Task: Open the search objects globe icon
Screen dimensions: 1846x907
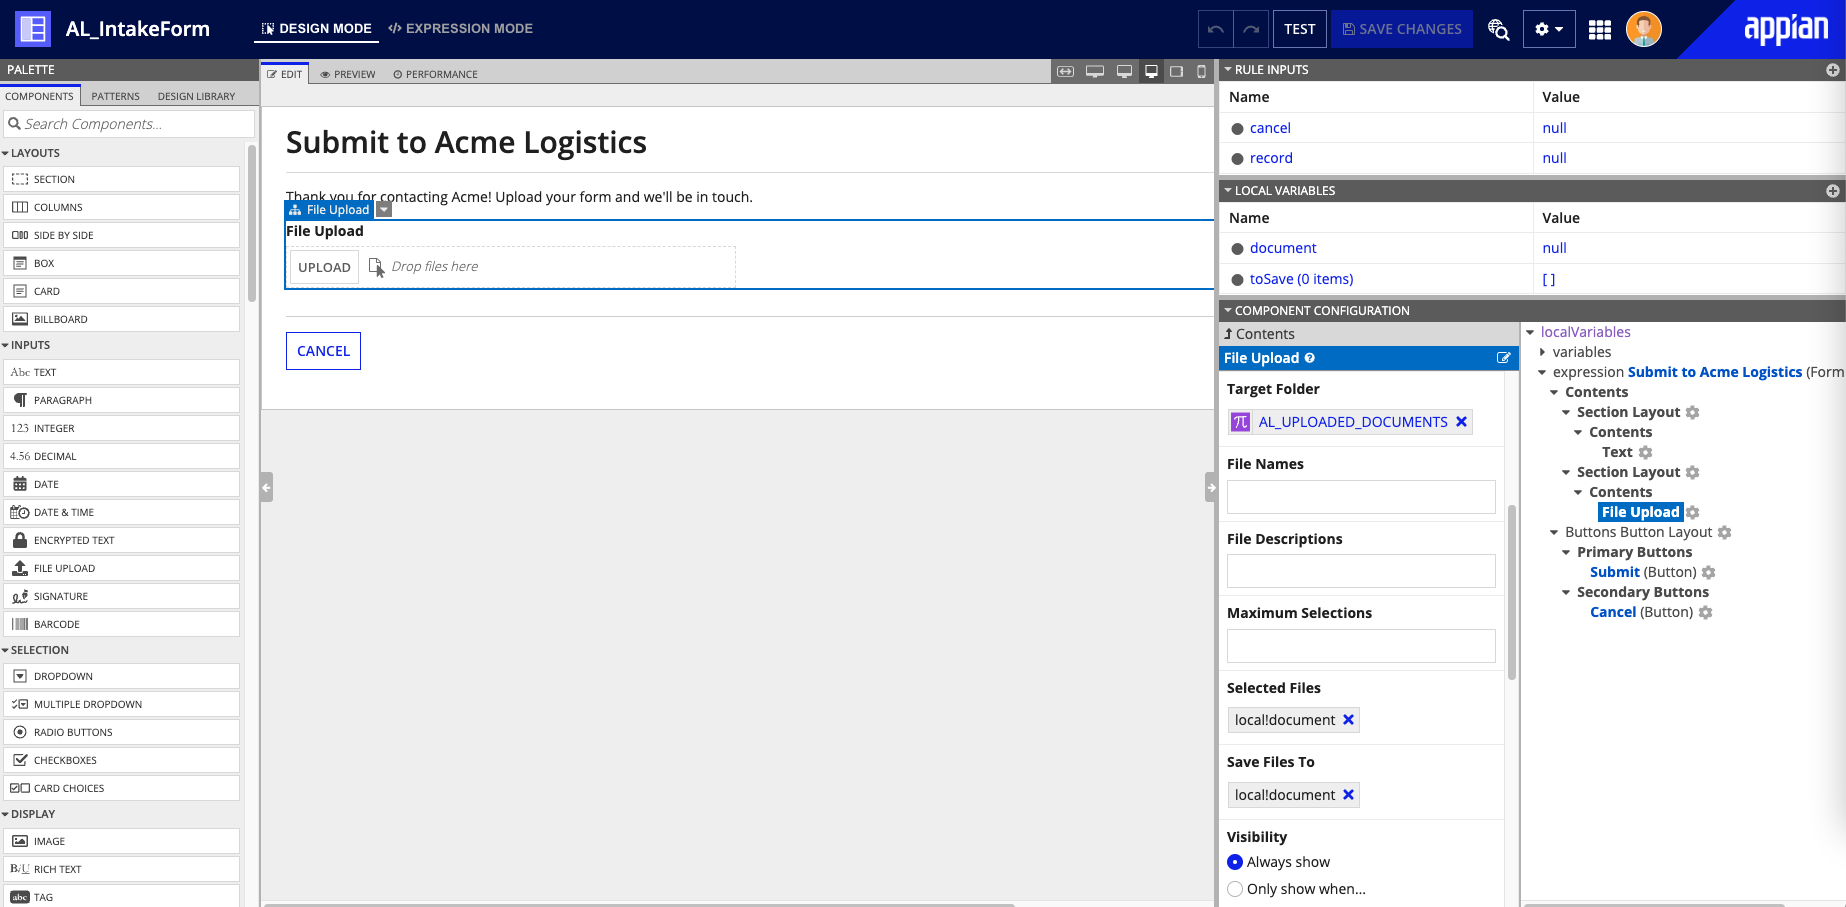Action: point(1498,29)
